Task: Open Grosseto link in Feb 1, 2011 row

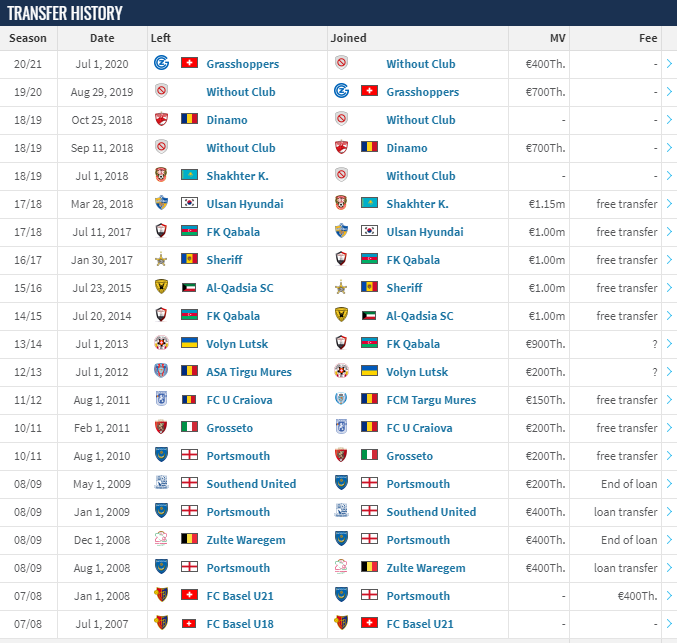Action: (230, 428)
